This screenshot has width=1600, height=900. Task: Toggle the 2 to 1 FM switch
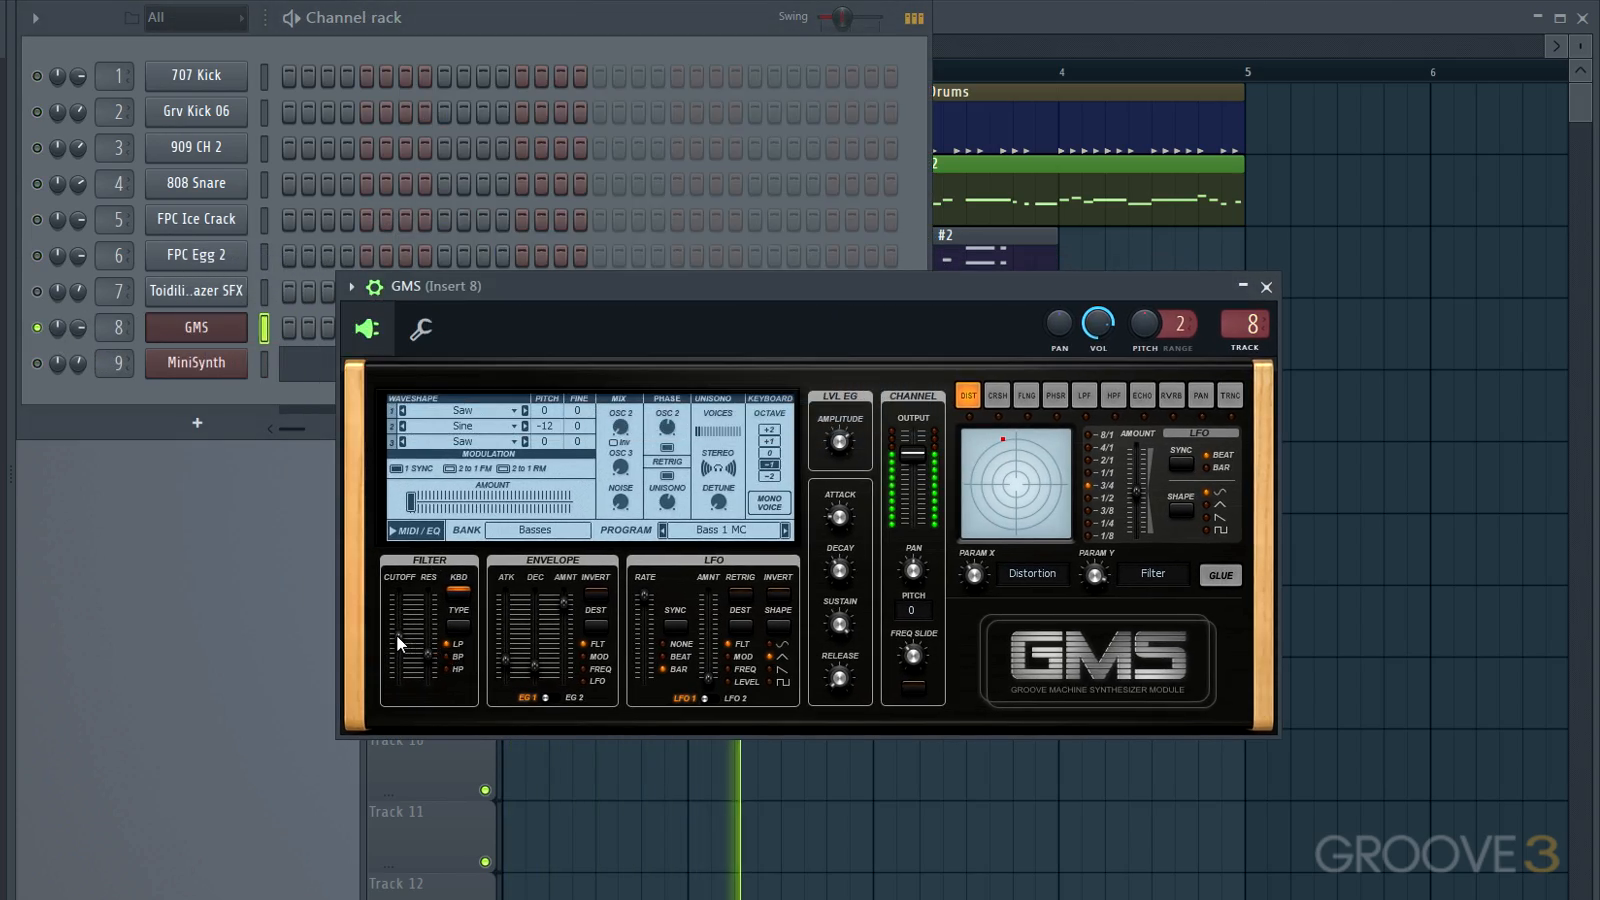[450, 469]
